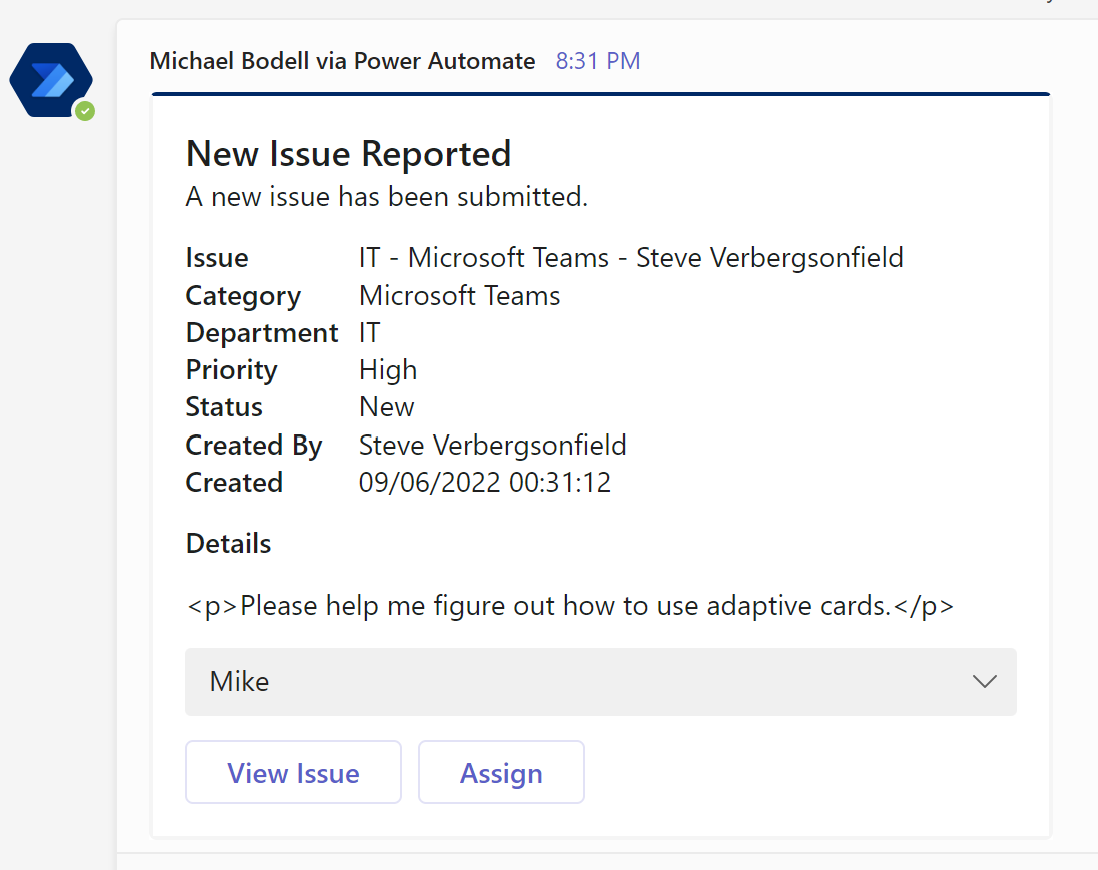Open the Mike assignee dropdown
The image size is (1098, 870).
[601, 682]
